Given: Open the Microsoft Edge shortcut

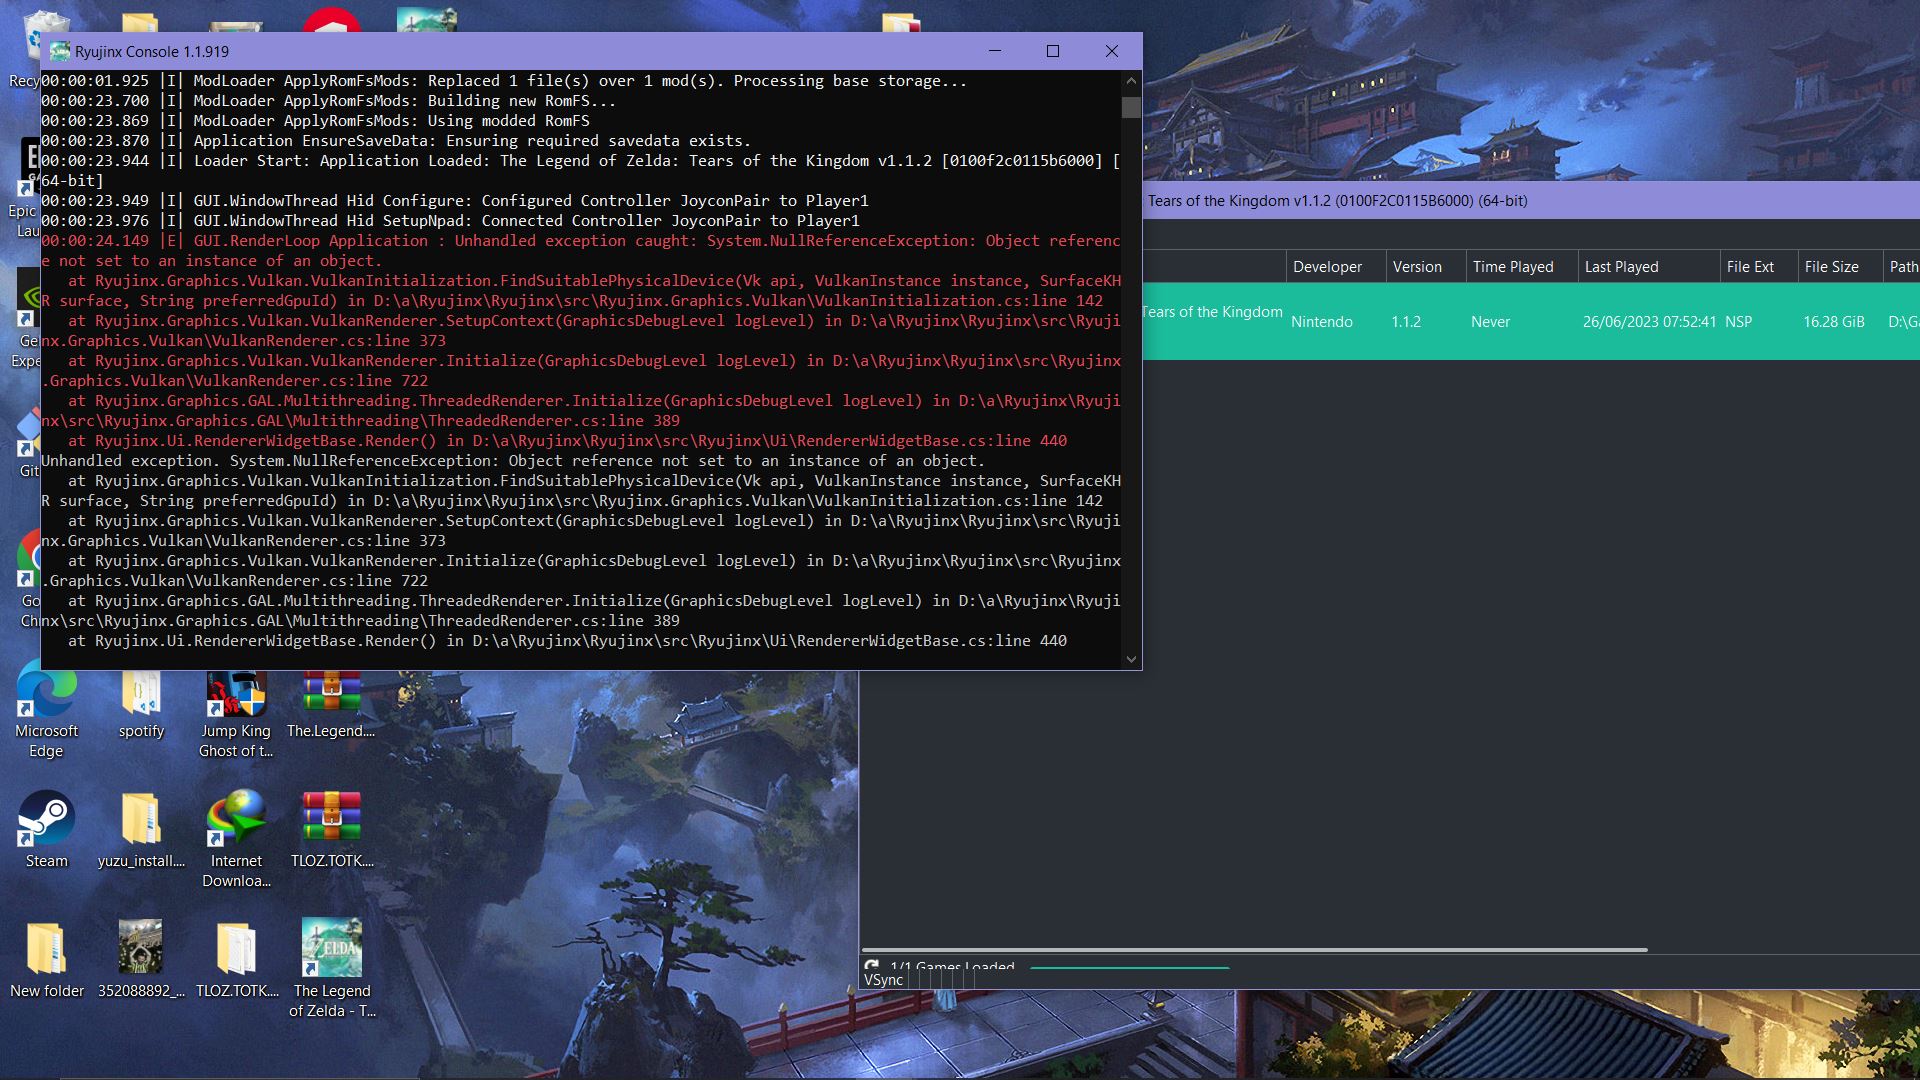Looking at the screenshot, I should [x=46, y=692].
